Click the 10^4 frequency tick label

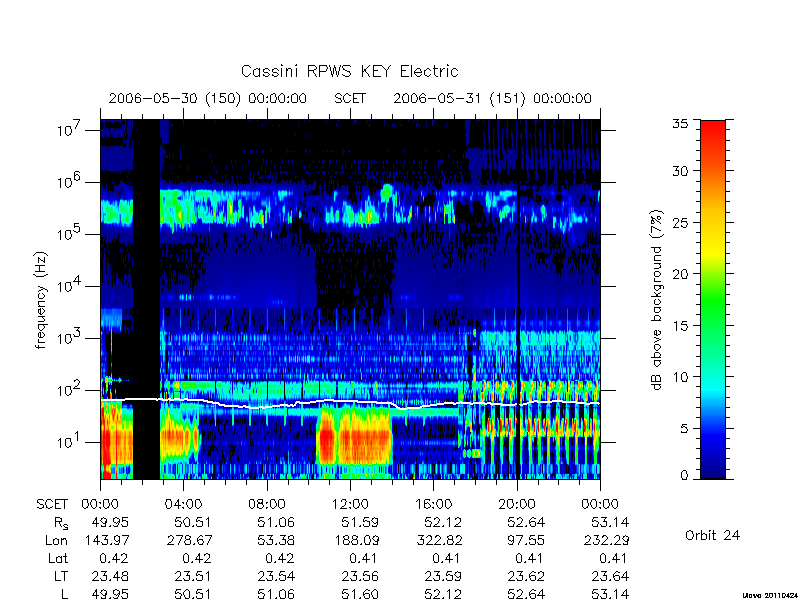[70, 285]
